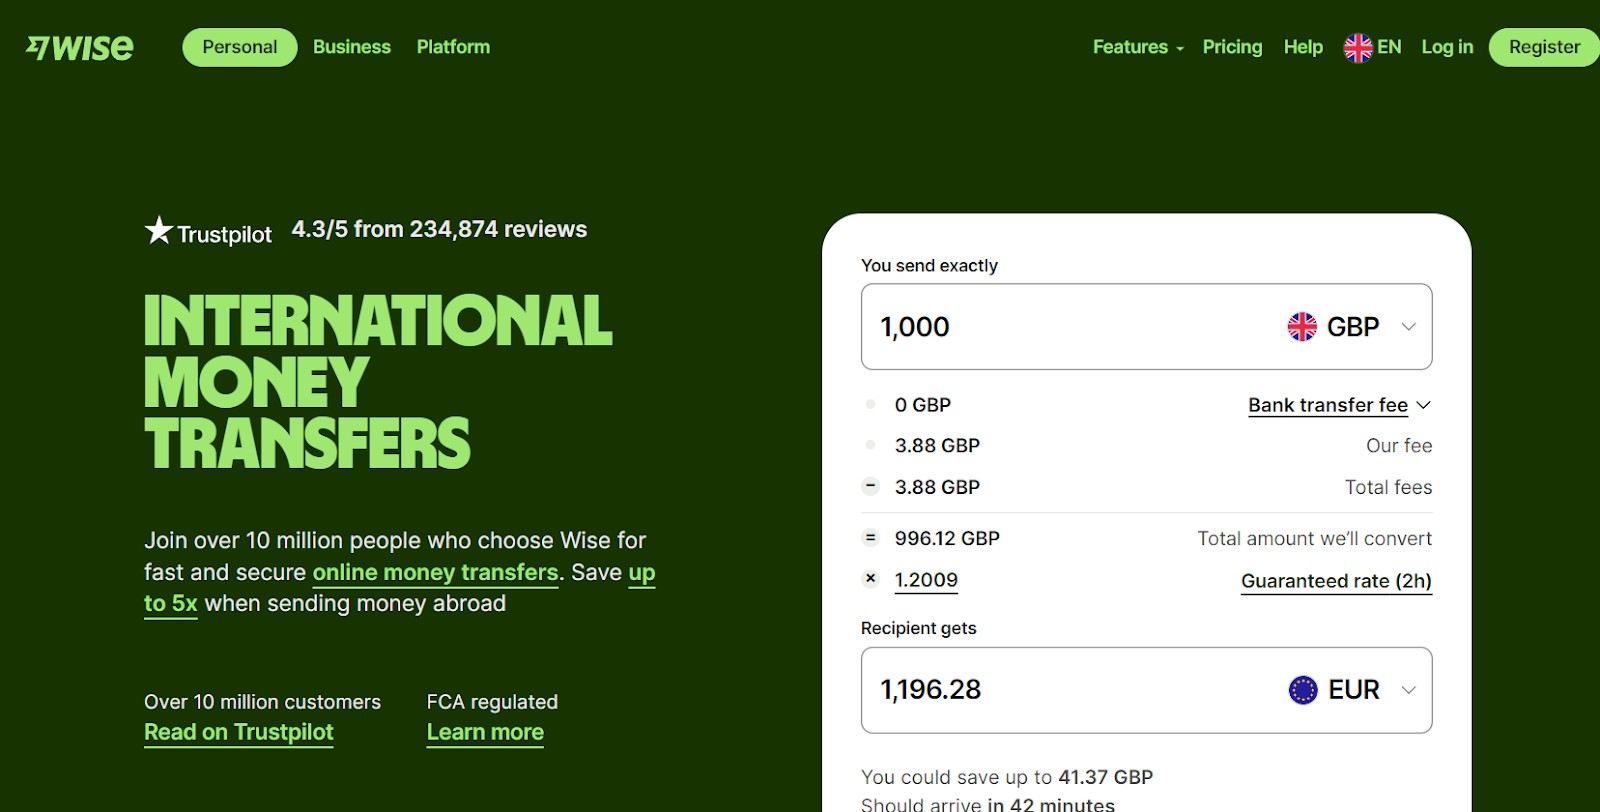1600x812 pixels.
Task: Open the Read on Trustpilot link
Action: click(x=239, y=733)
